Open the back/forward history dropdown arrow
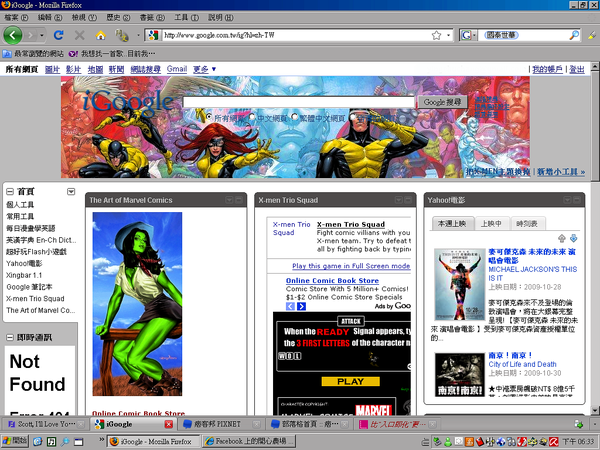This screenshot has height=450, width=600. (42, 35)
